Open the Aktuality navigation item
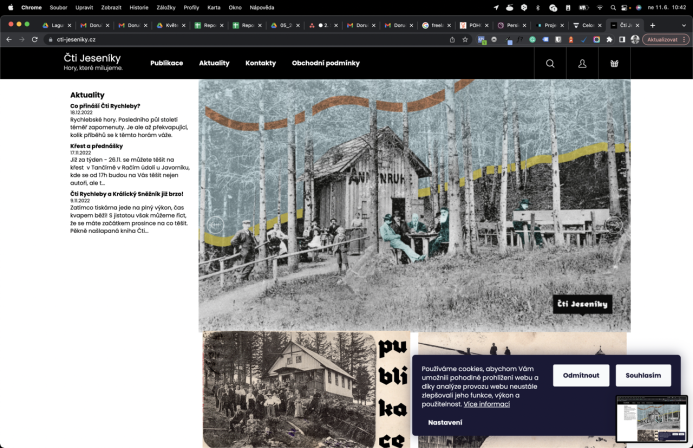Viewport: 693px width, 448px height. pyautogui.click(x=214, y=63)
